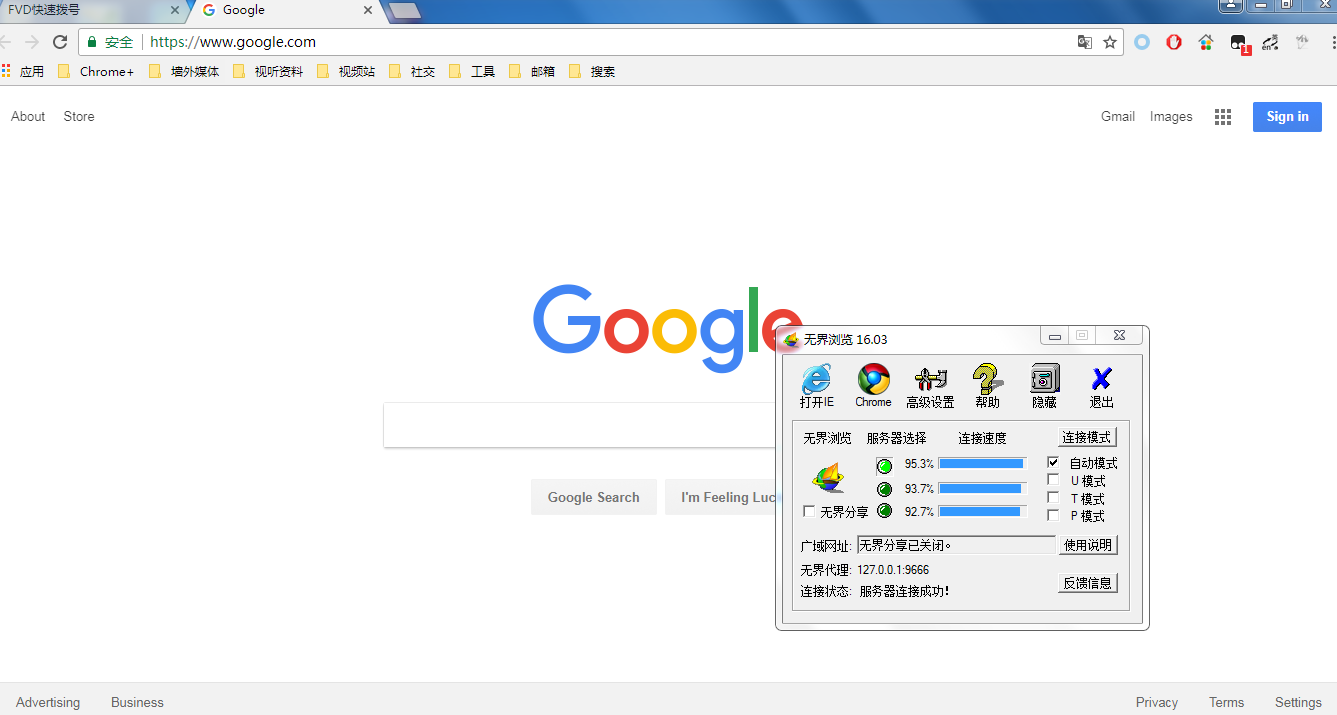Click the Google Search button
This screenshot has height=715, width=1337.
click(x=593, y=497)
